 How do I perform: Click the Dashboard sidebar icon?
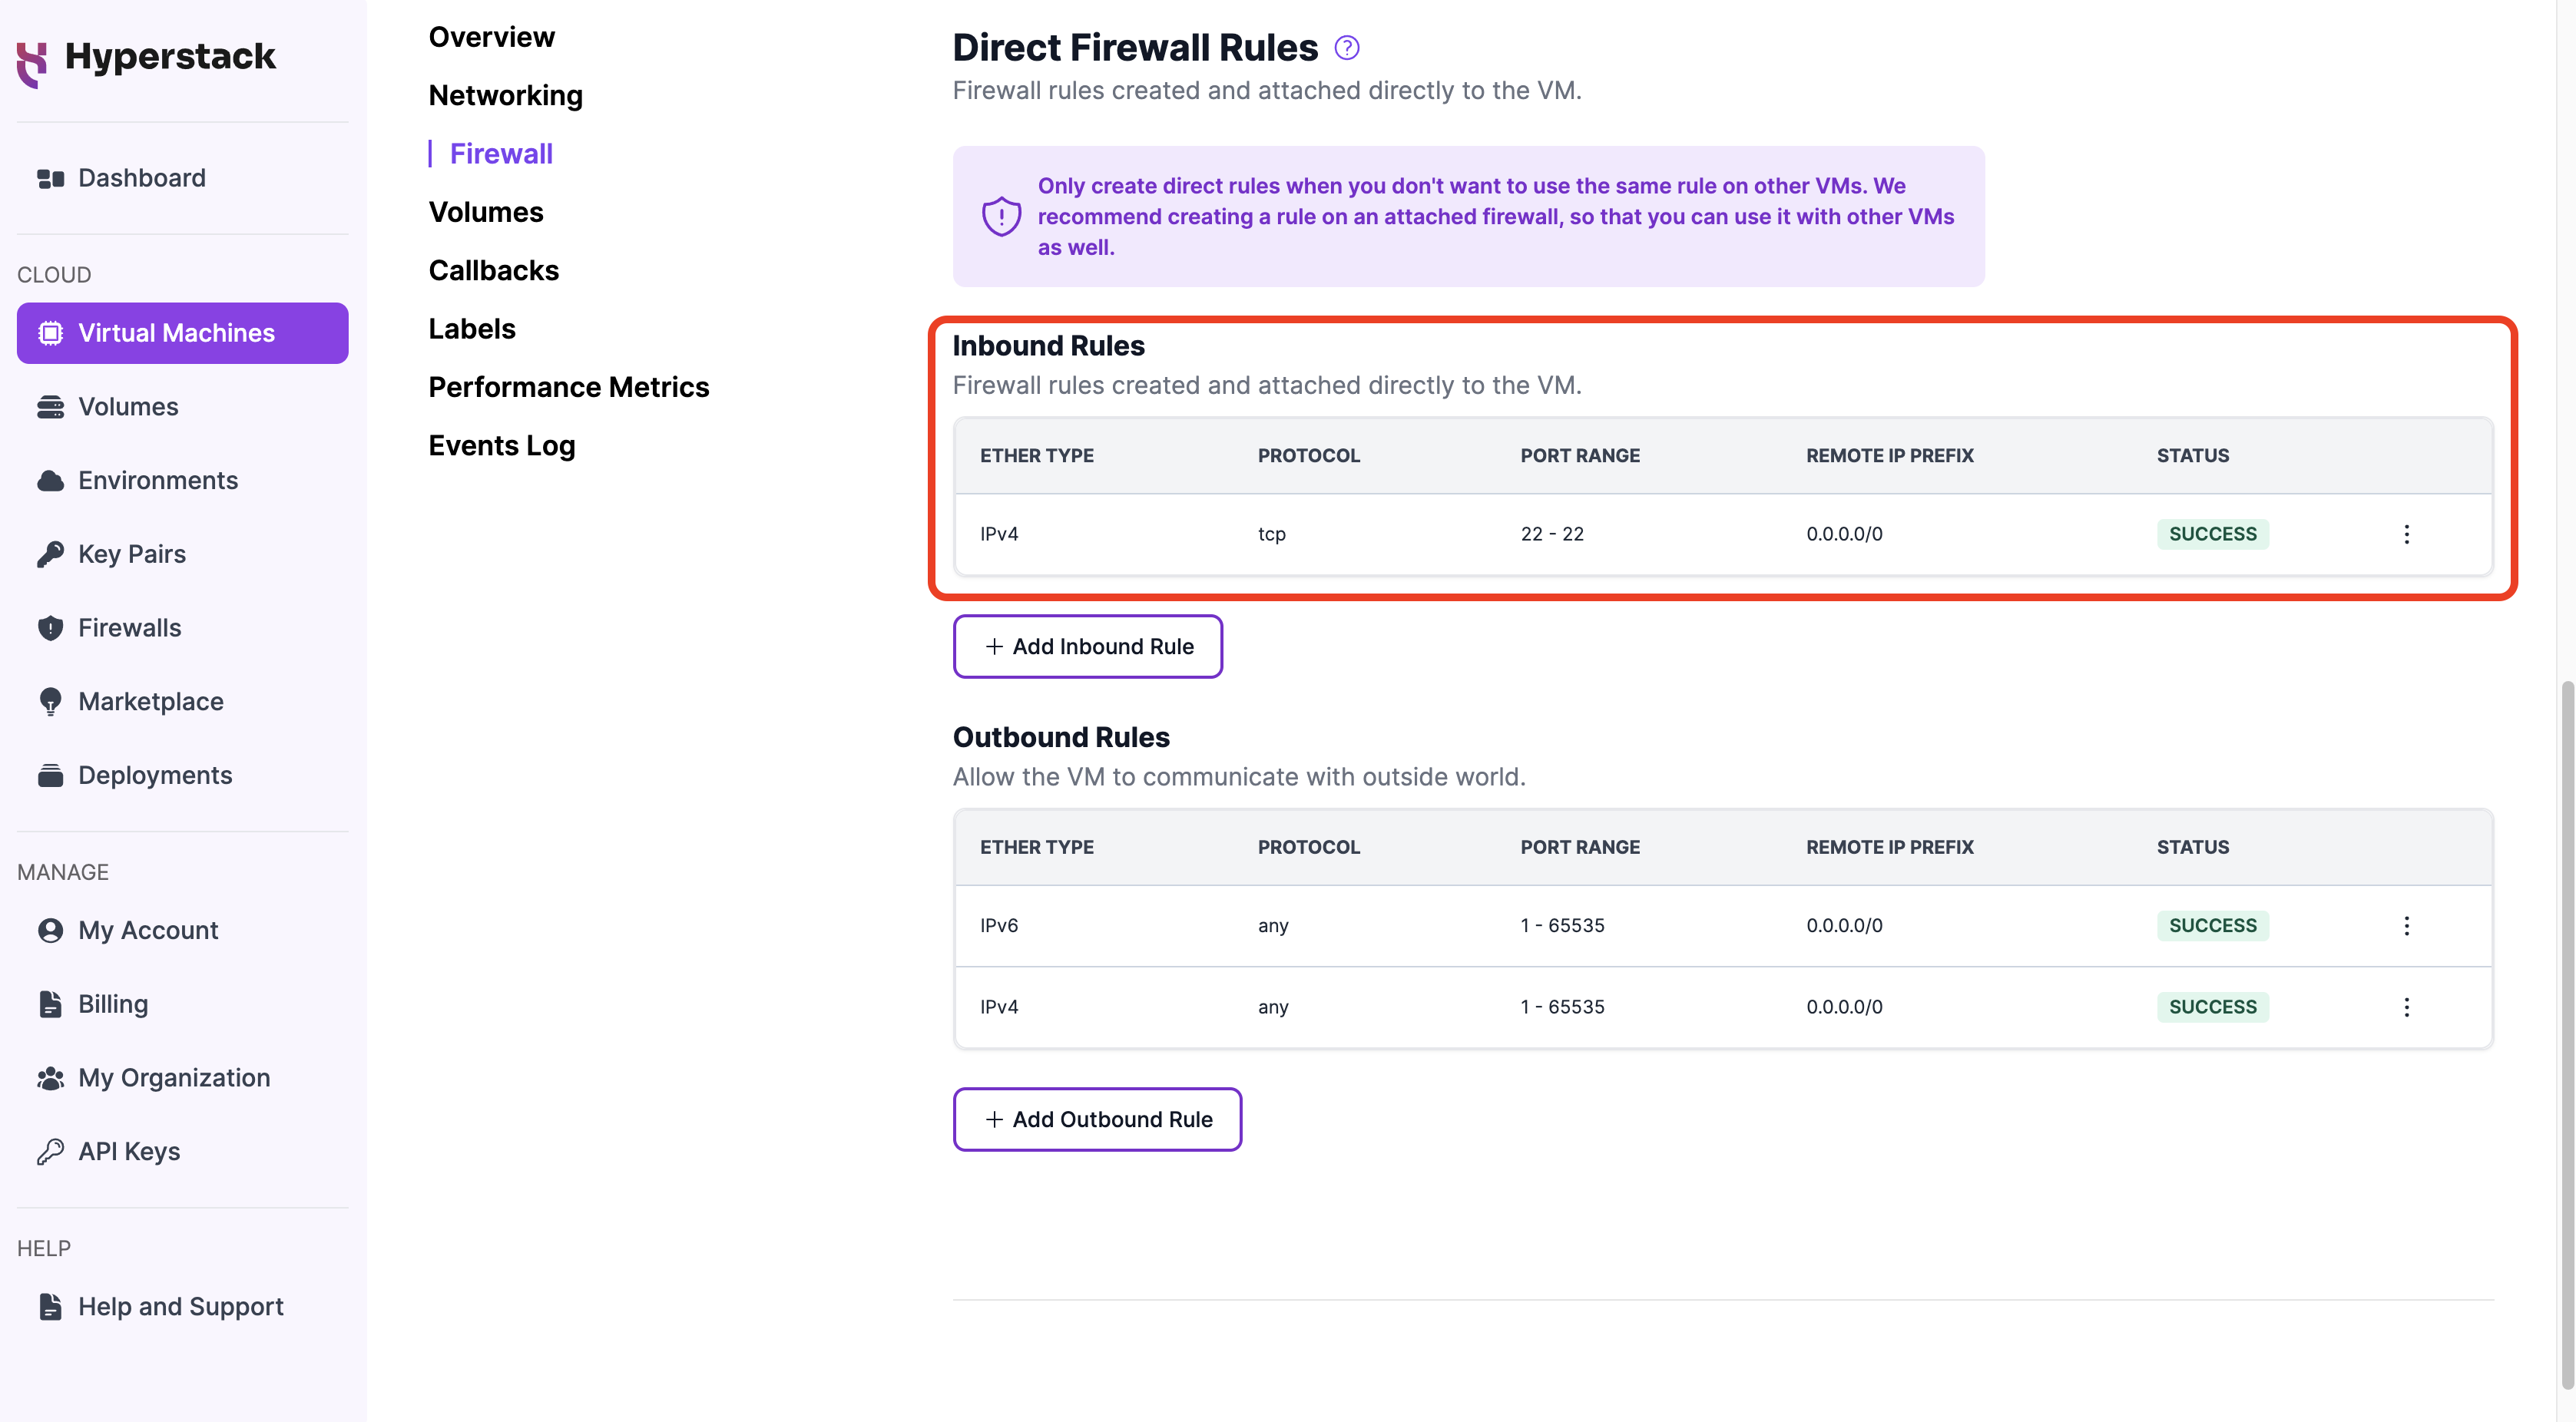[x=50, y=178]
